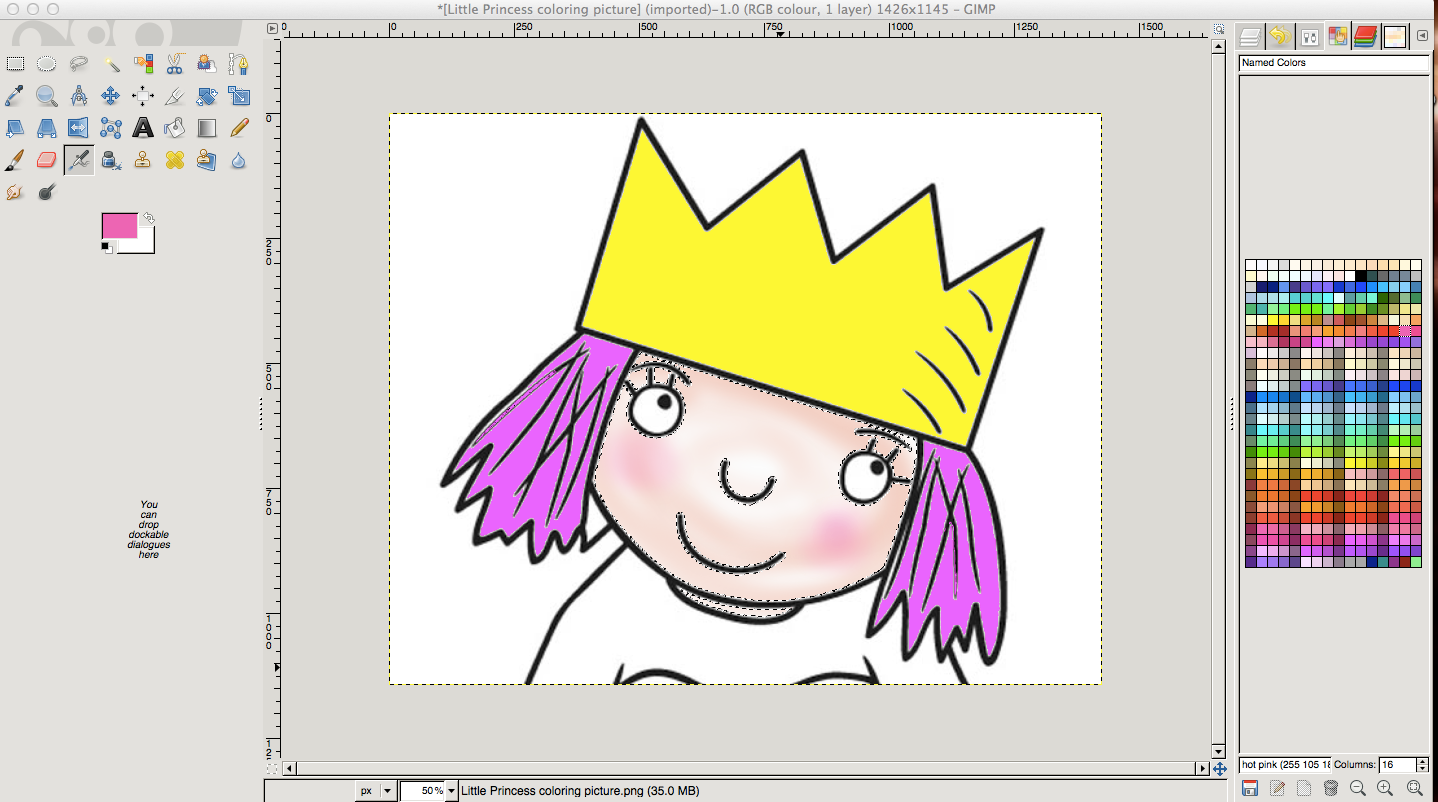Pick the Select by Color tool

click(x=143, y=65)
